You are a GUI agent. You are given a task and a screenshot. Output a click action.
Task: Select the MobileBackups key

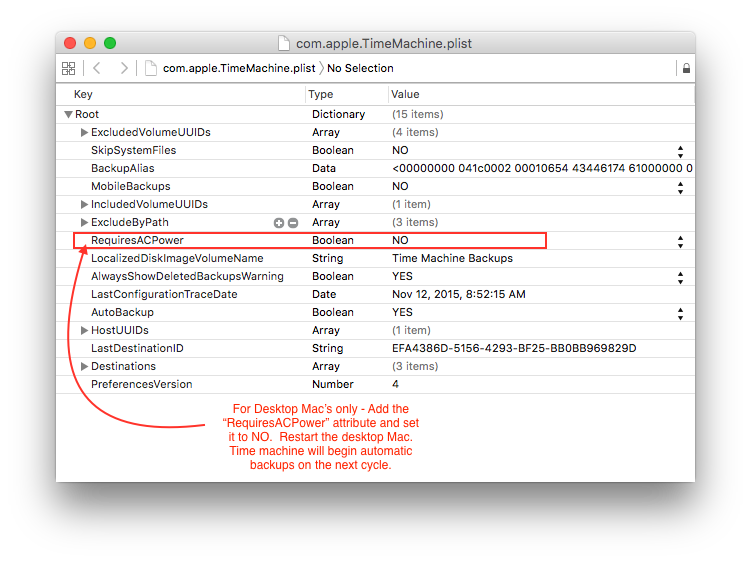tap(131, 186)
